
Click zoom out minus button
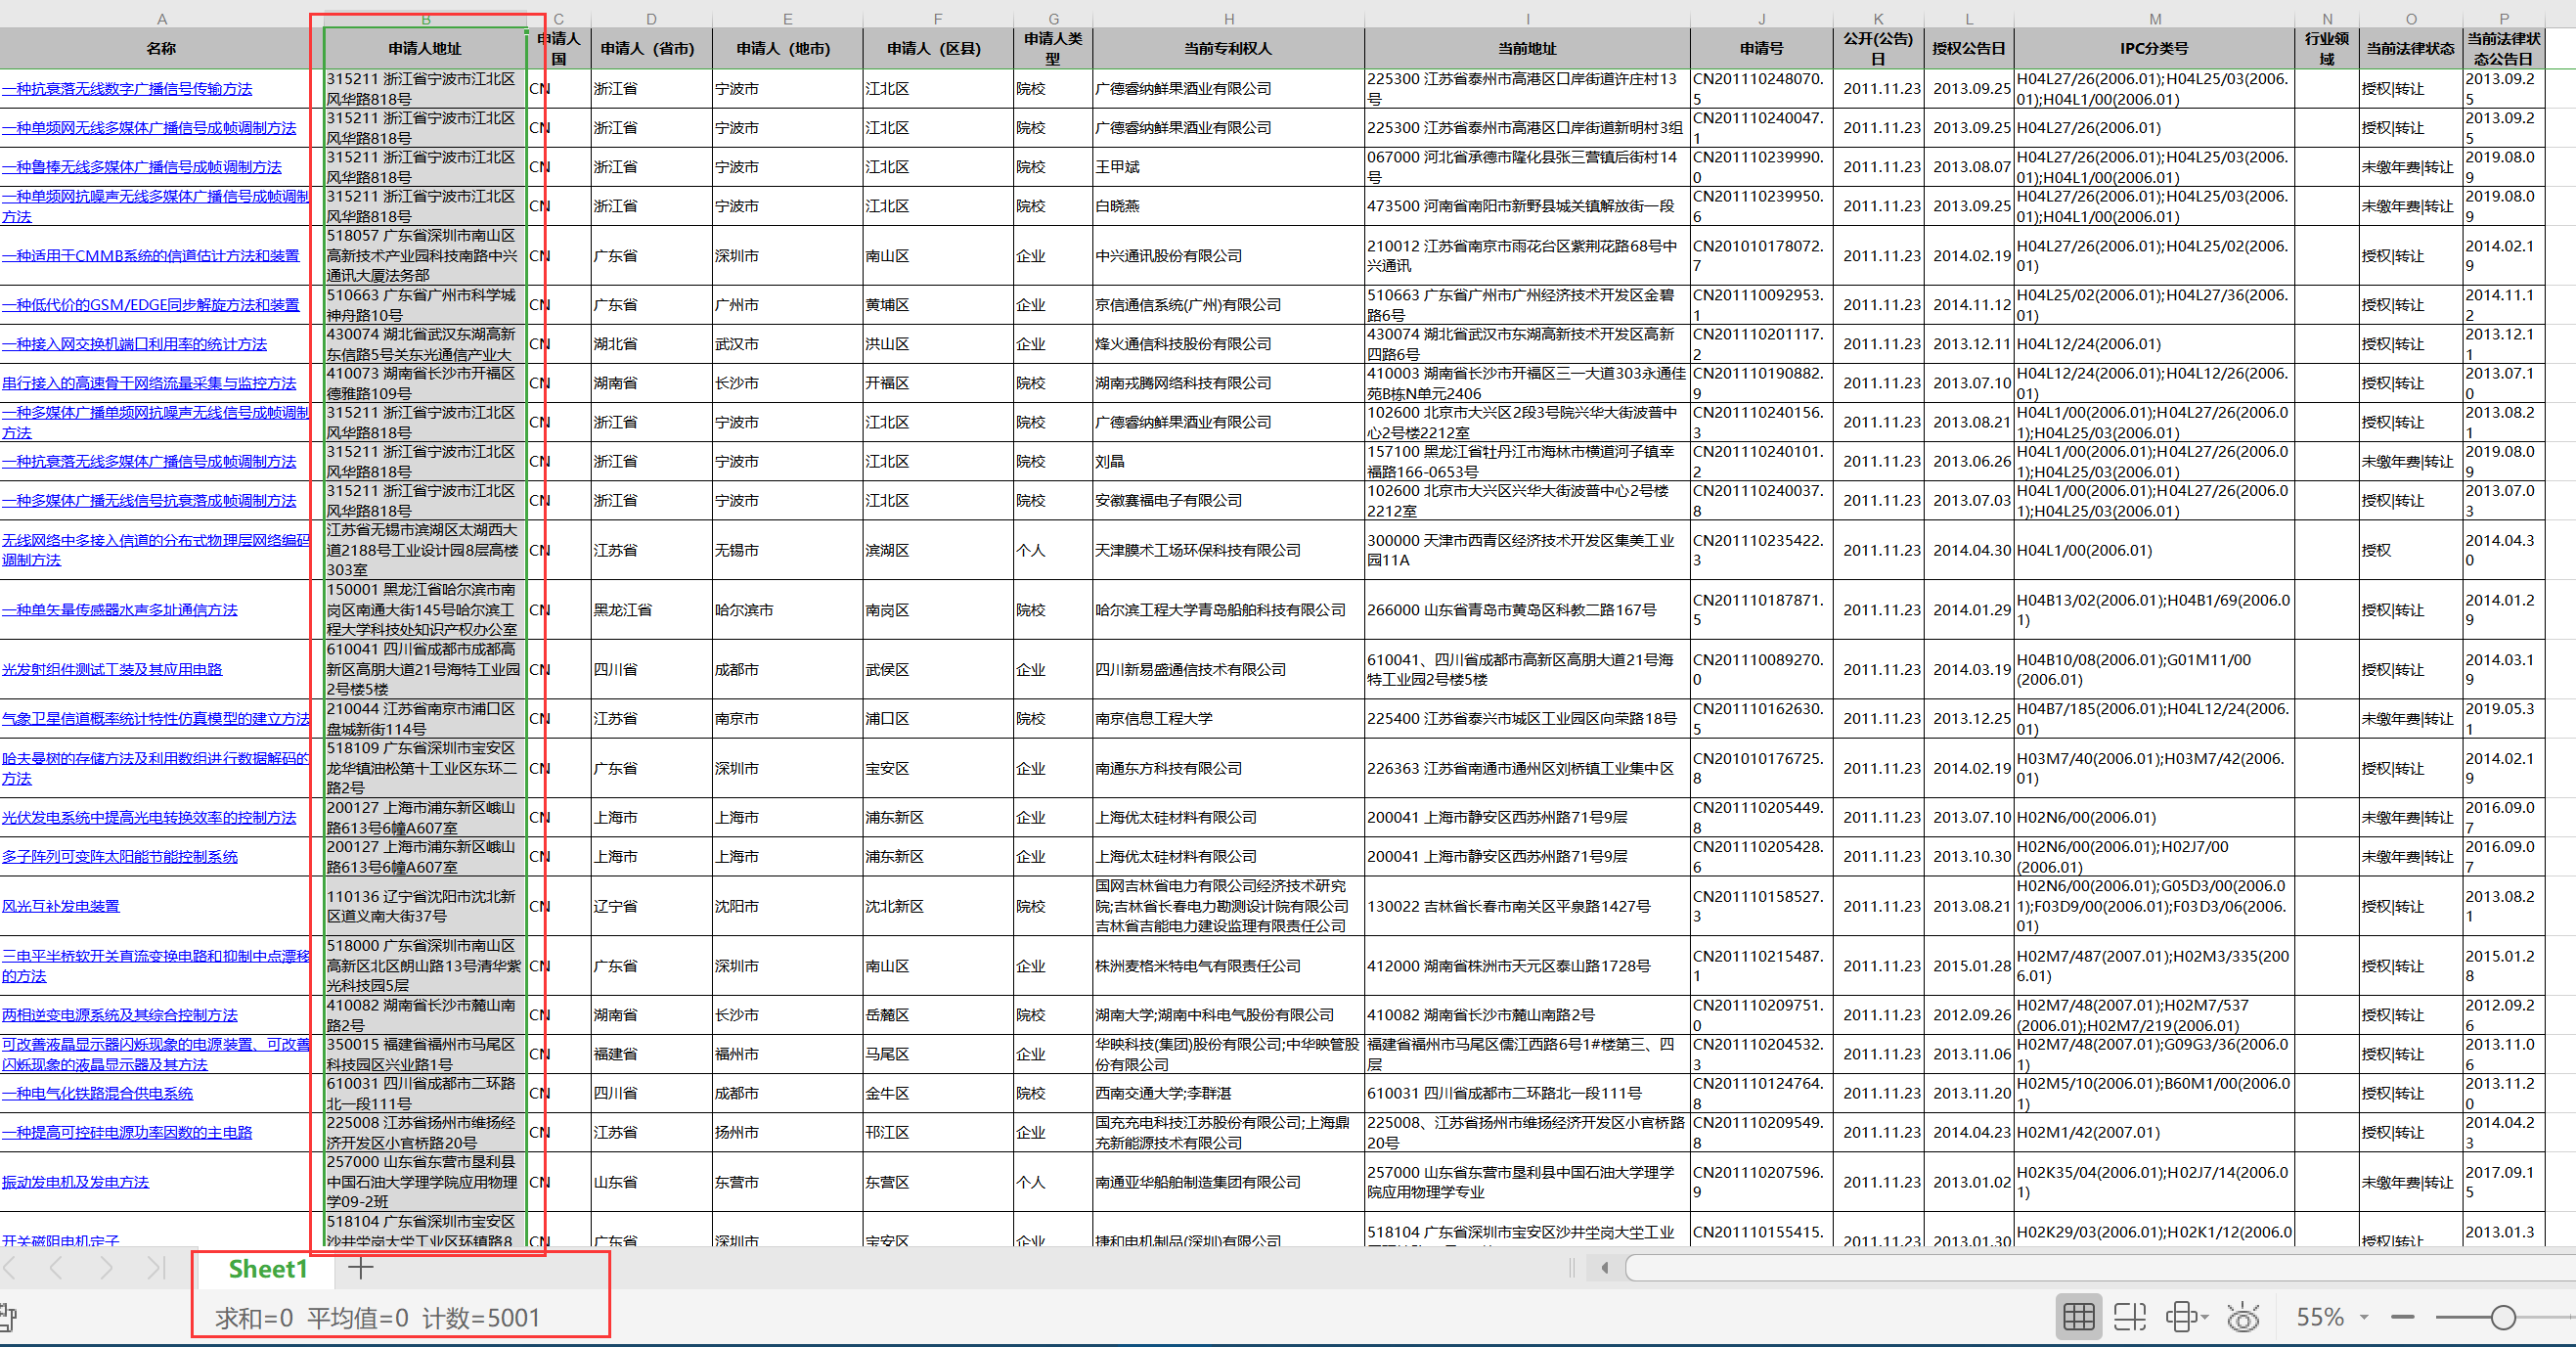coord(2402,1317)
